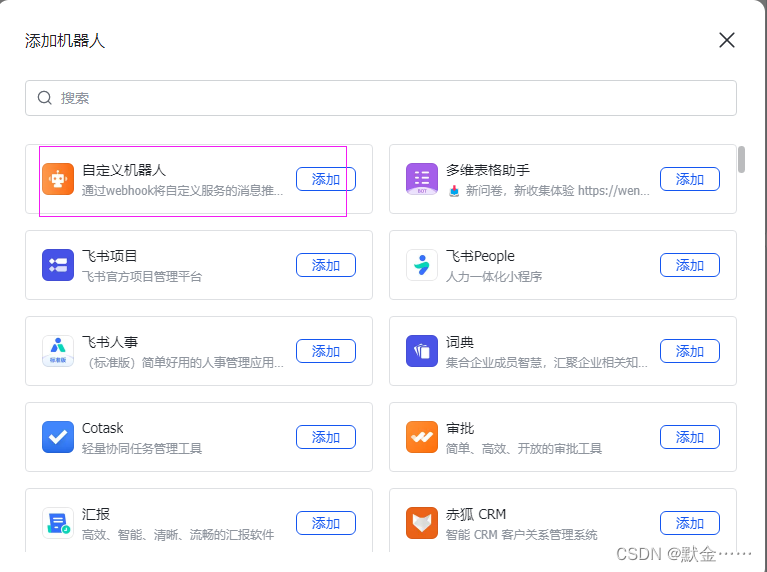767x572 pixels.
Task: Click the 飞书People title text
Action: (x=480, y=256)
